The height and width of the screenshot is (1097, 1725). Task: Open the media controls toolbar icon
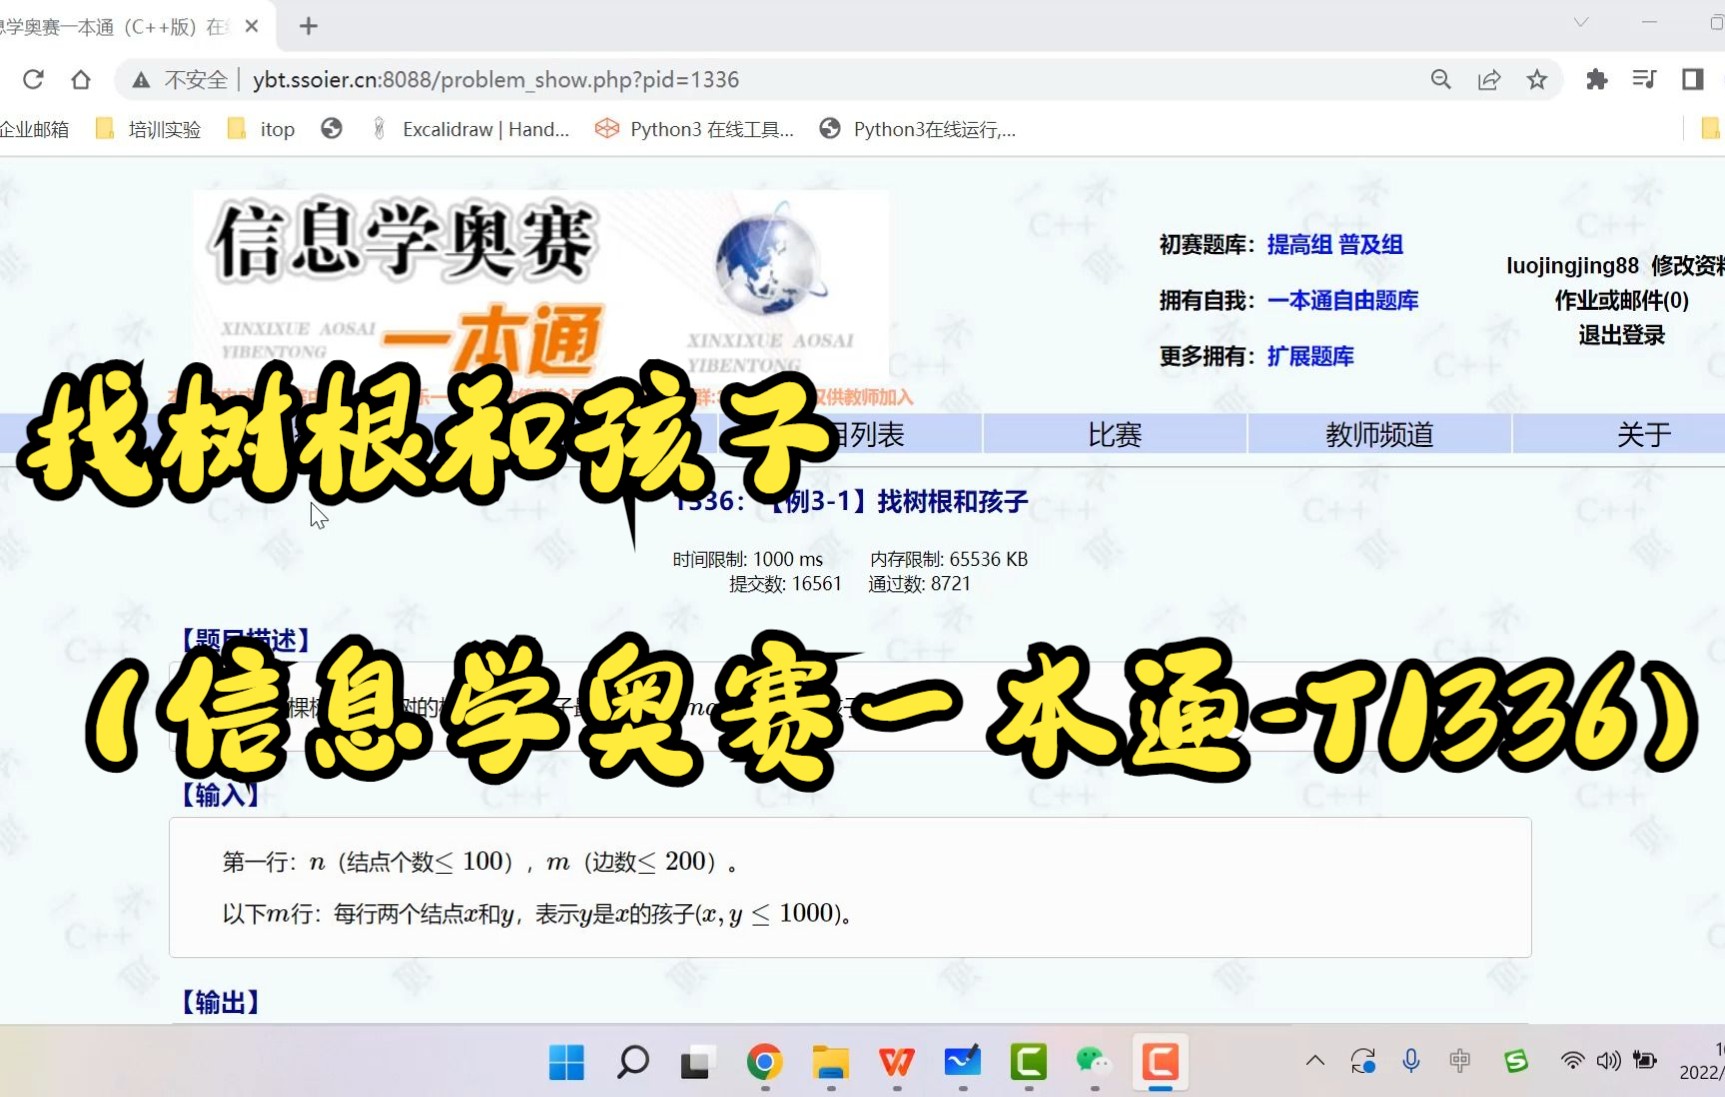1643,79
